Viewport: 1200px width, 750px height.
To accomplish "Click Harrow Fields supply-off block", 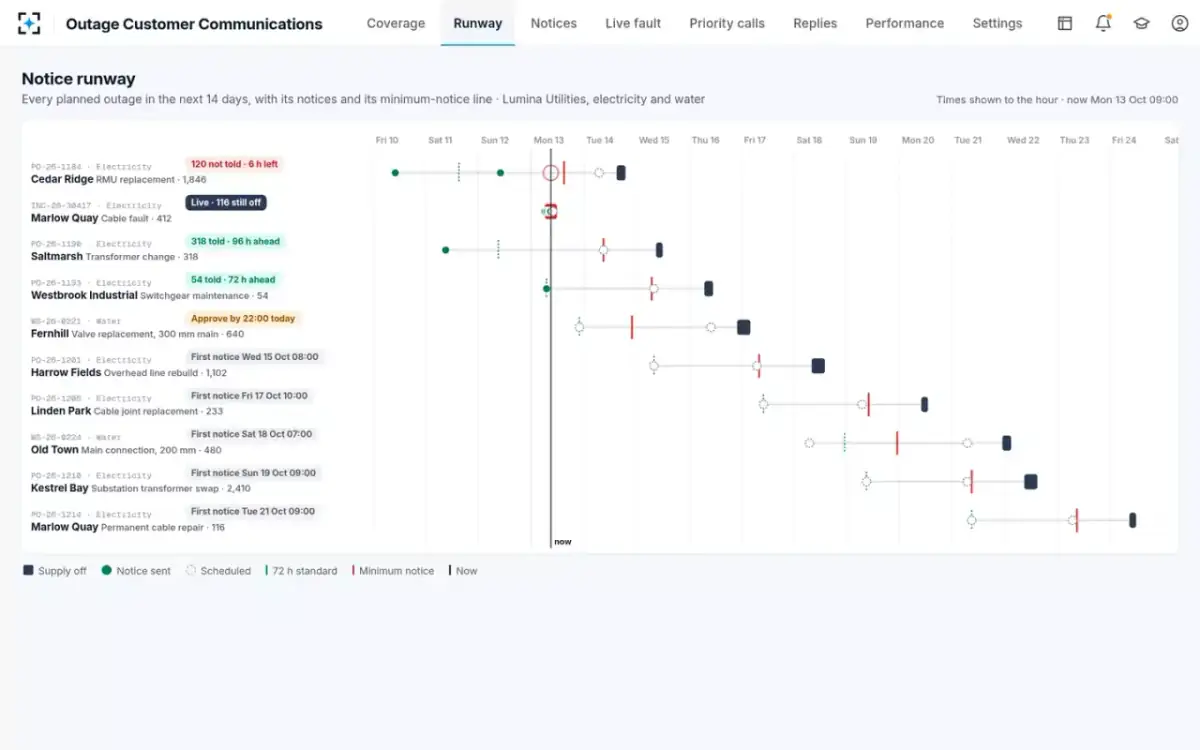I will pos(818,366).
